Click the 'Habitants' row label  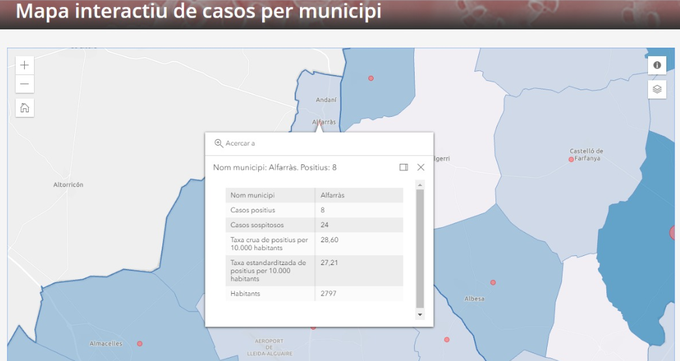click(x=245, y=293)
